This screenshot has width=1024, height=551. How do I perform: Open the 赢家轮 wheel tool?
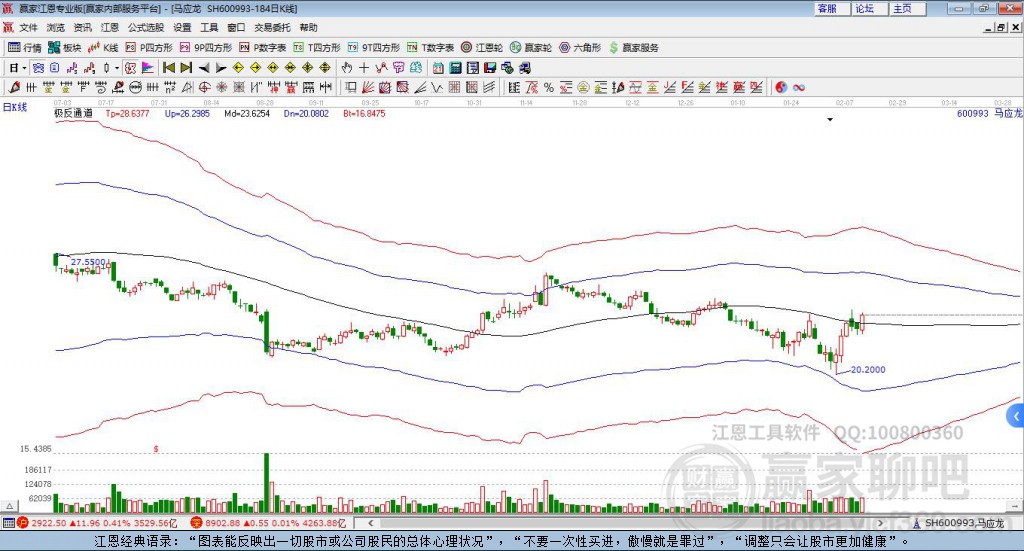(x=531, y=48)
